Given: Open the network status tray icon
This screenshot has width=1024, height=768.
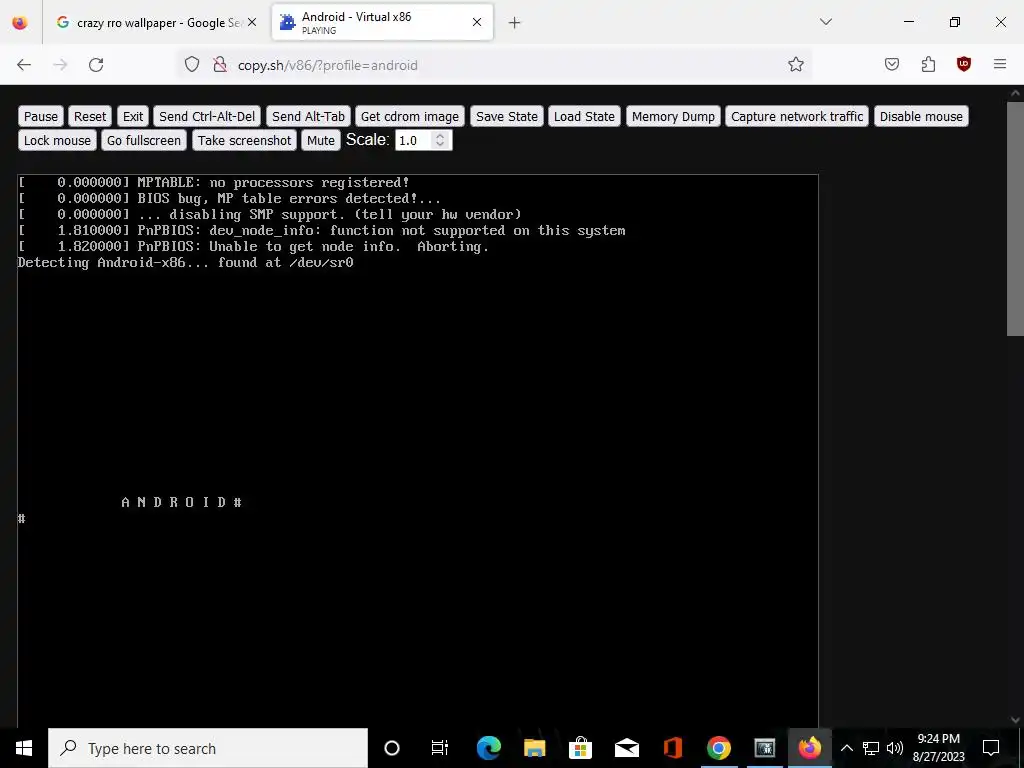Looking at the screenshot, I should click(x=871, y=748).
